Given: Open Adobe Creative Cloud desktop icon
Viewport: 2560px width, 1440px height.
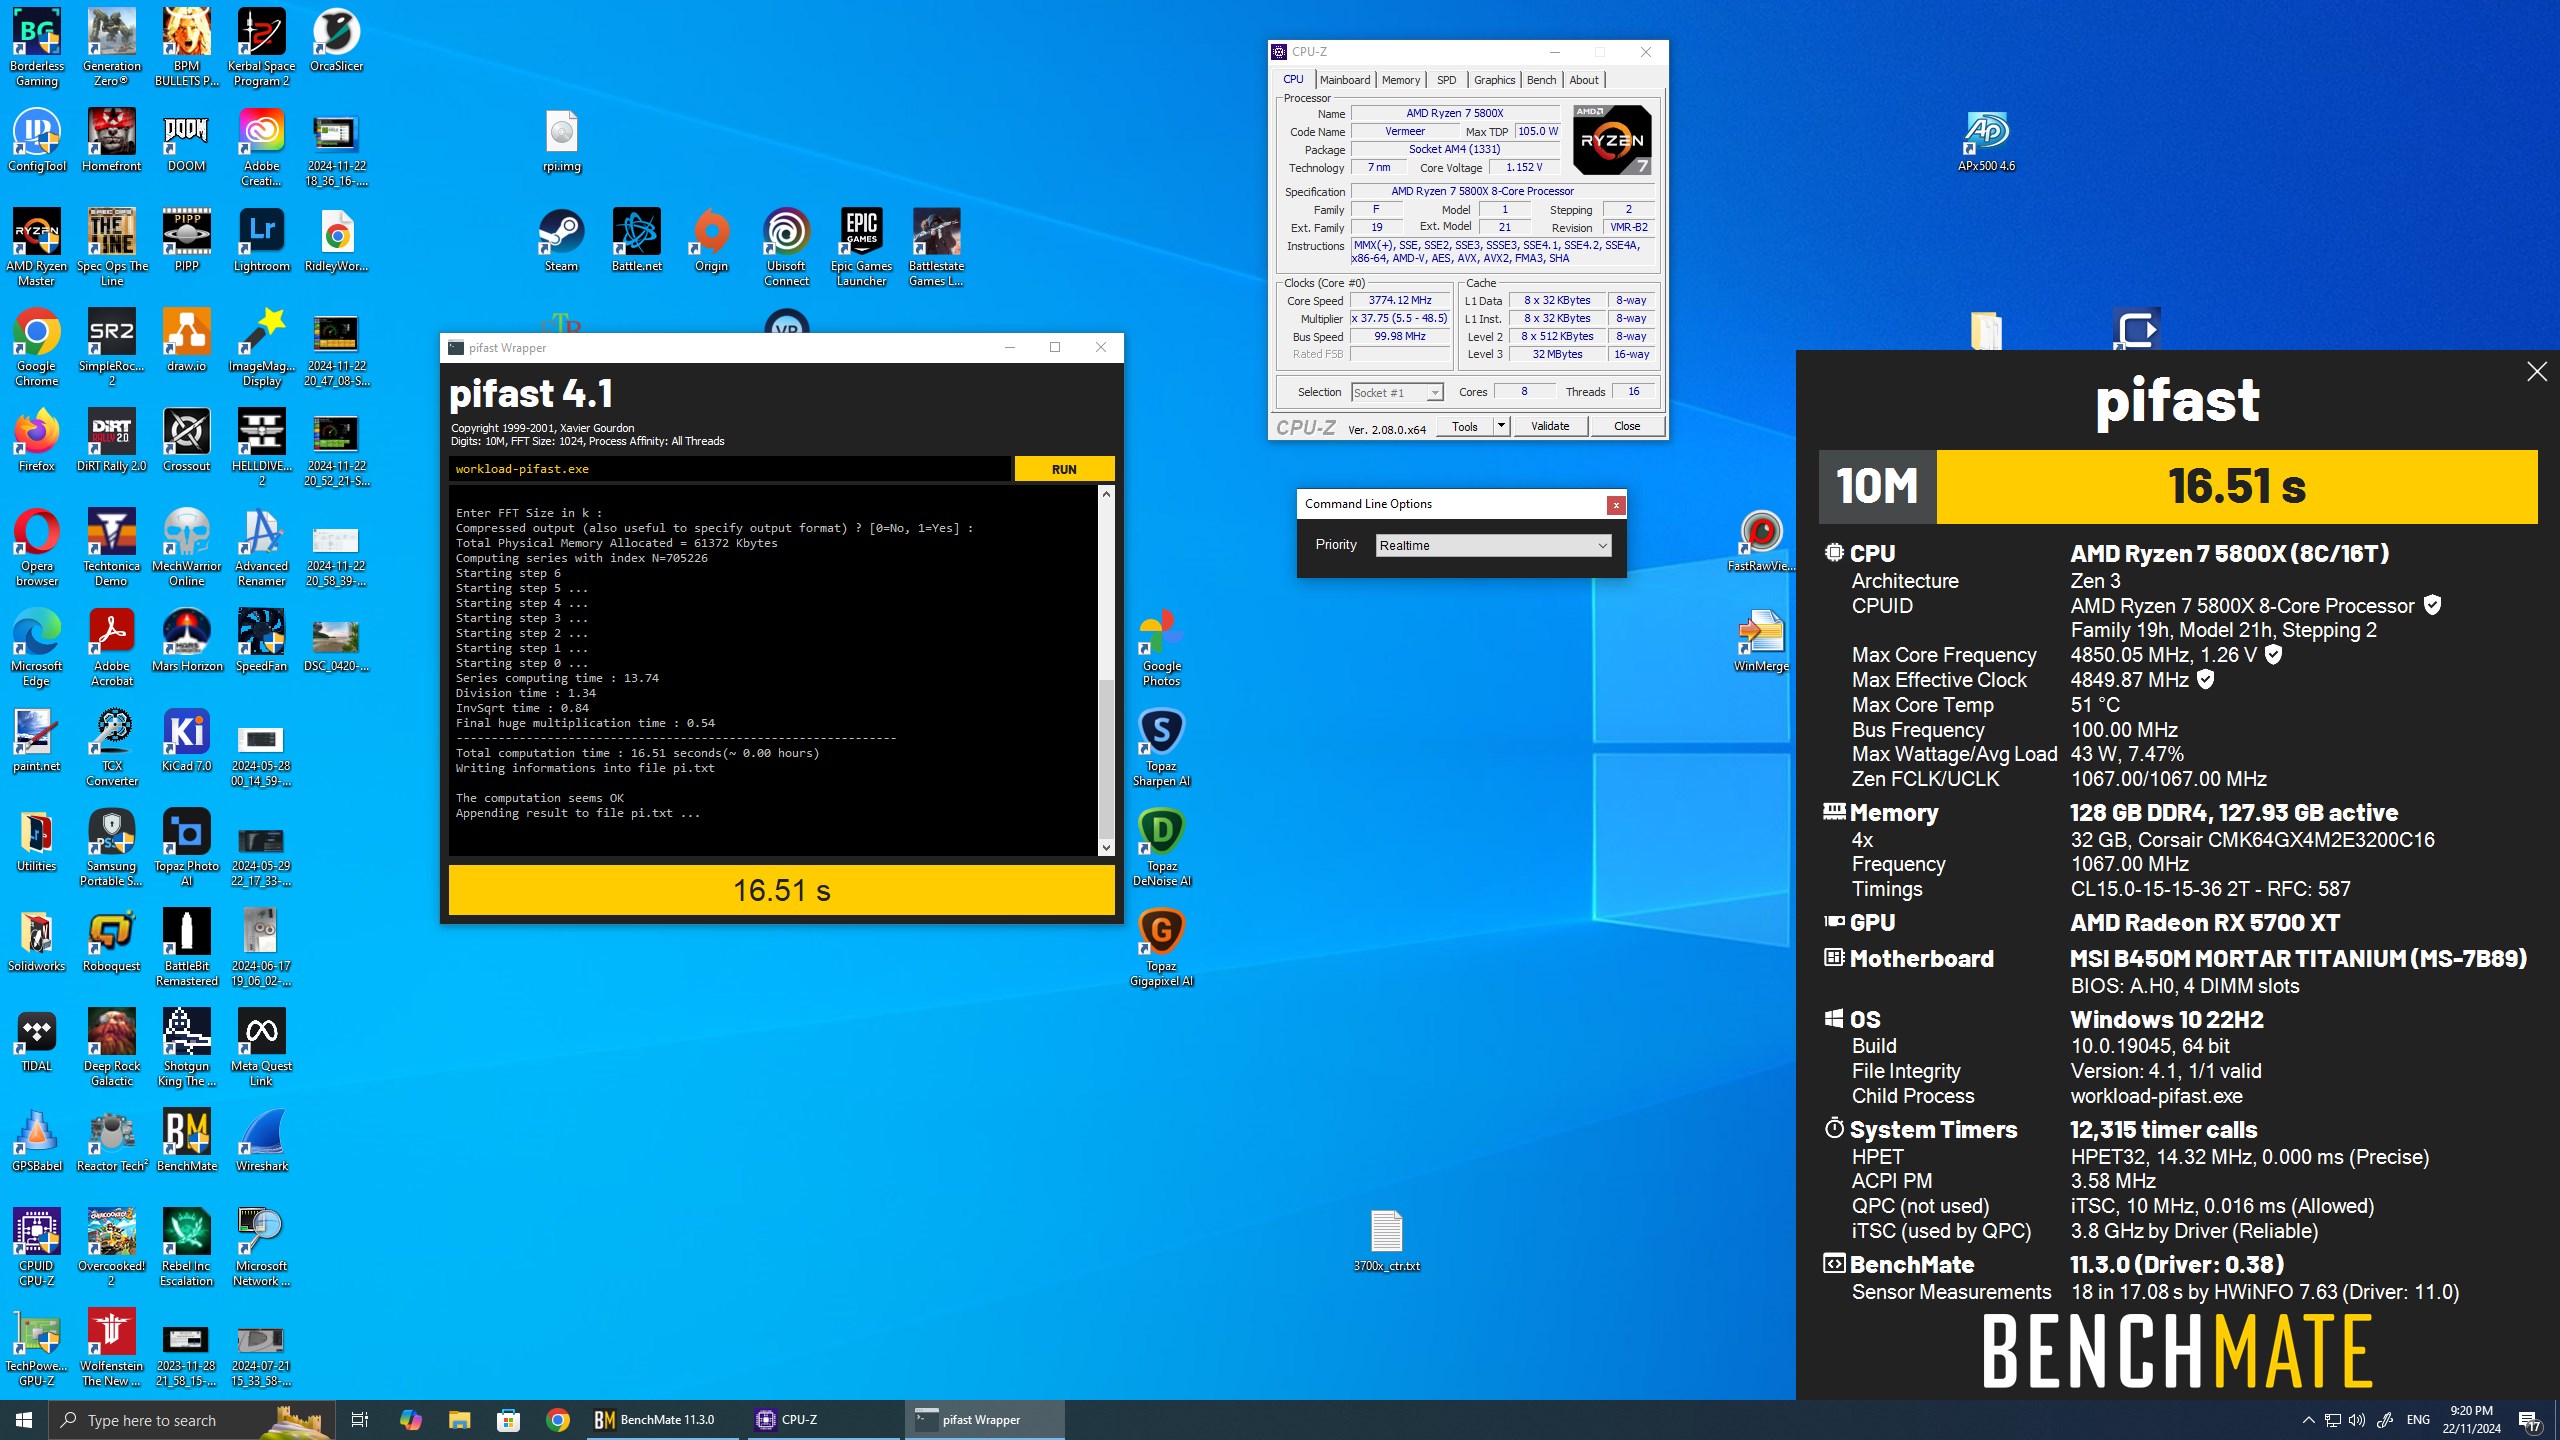Looking at the screenshot, I should coord(261,147).
